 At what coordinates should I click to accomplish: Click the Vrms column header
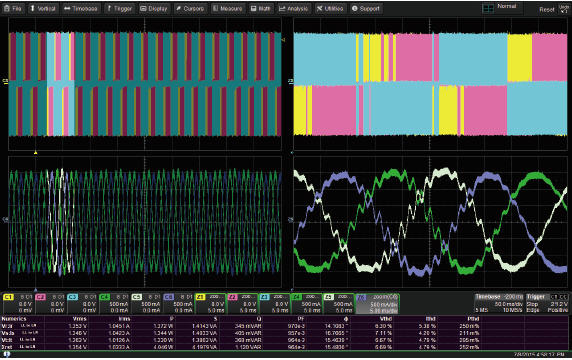tap(80, 319)
